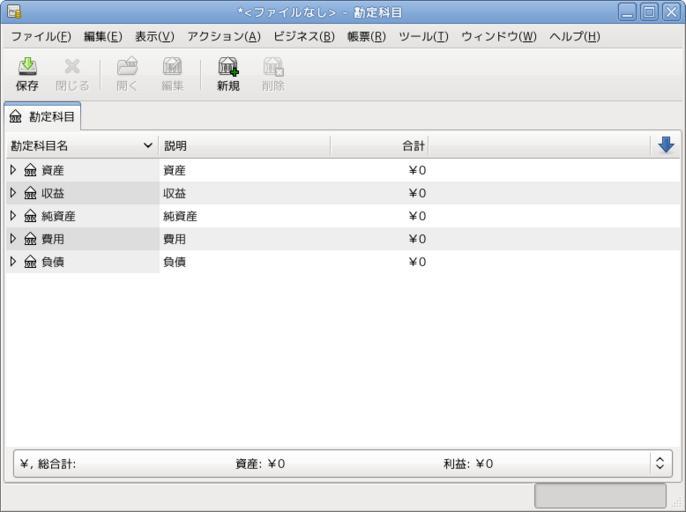Click the 新規 (New account) toolbar icon
The image size is (686, 512).
click(228, 67)
